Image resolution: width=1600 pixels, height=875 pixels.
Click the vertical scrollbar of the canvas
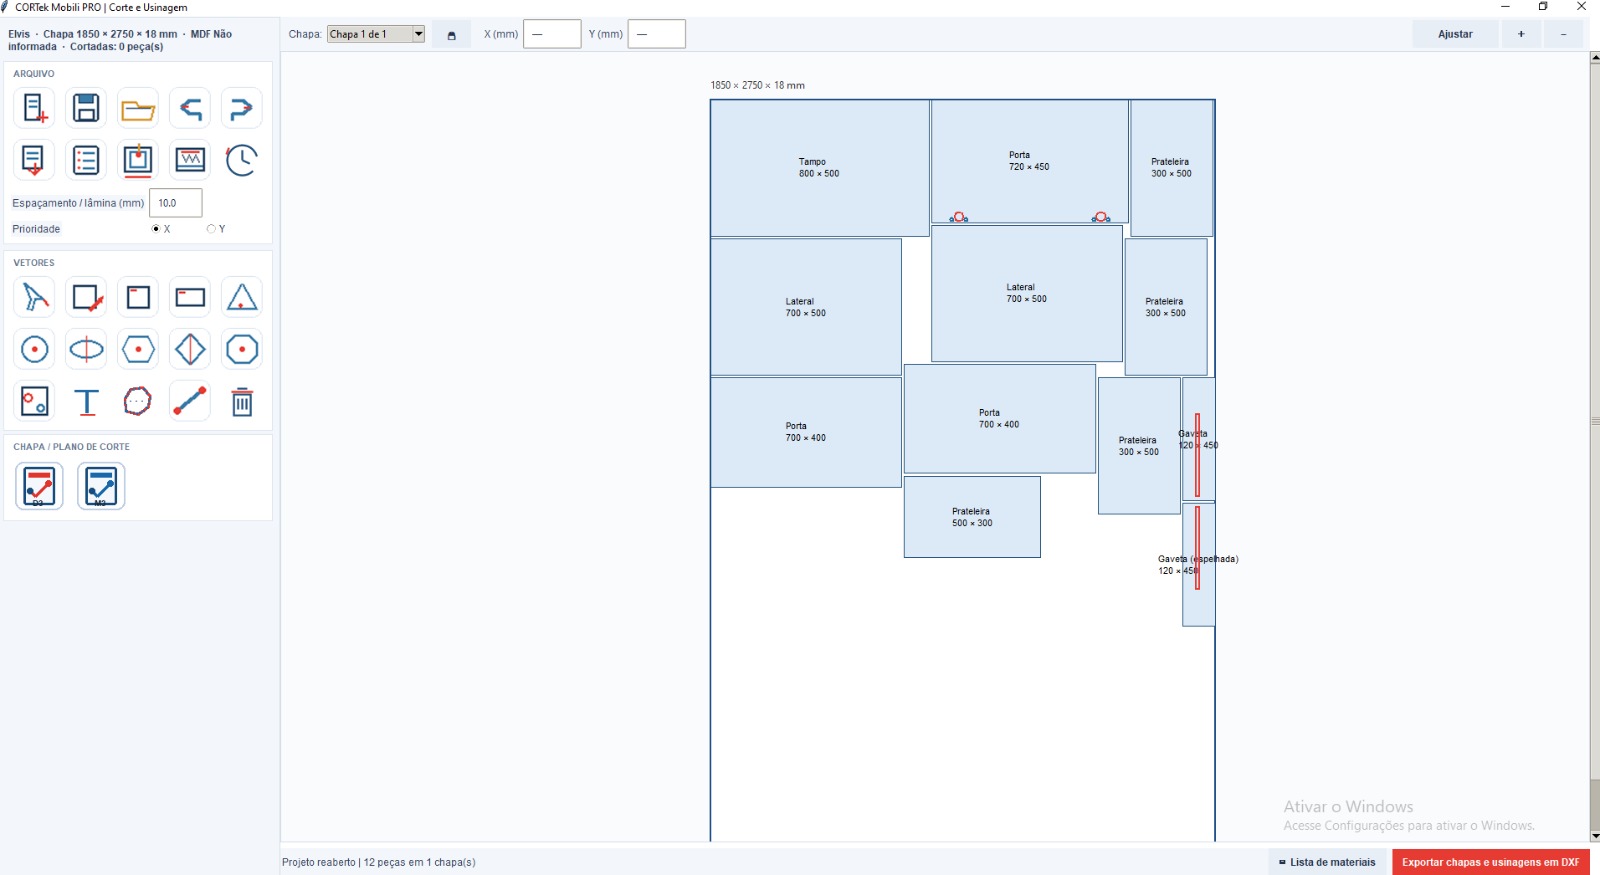coord(1594,447)
